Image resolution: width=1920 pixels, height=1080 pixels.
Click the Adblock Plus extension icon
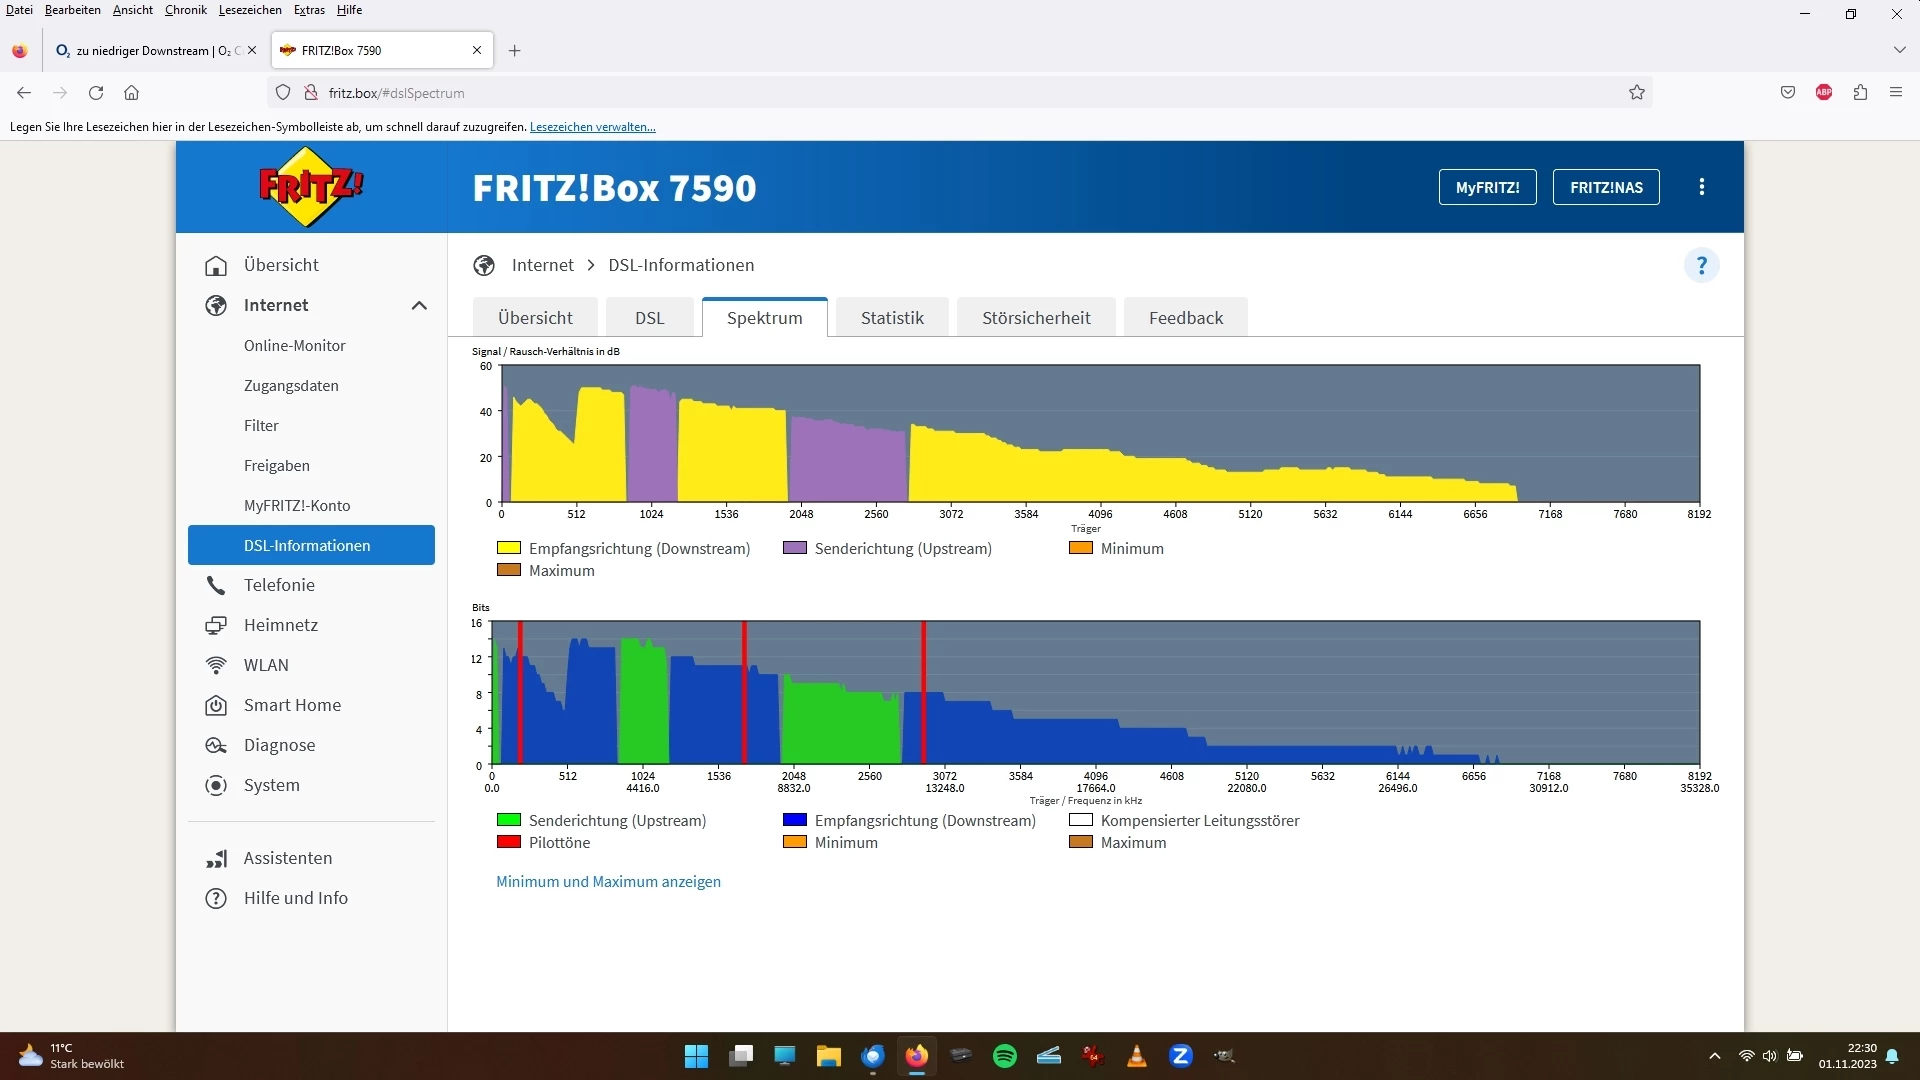click(1823, 93)
